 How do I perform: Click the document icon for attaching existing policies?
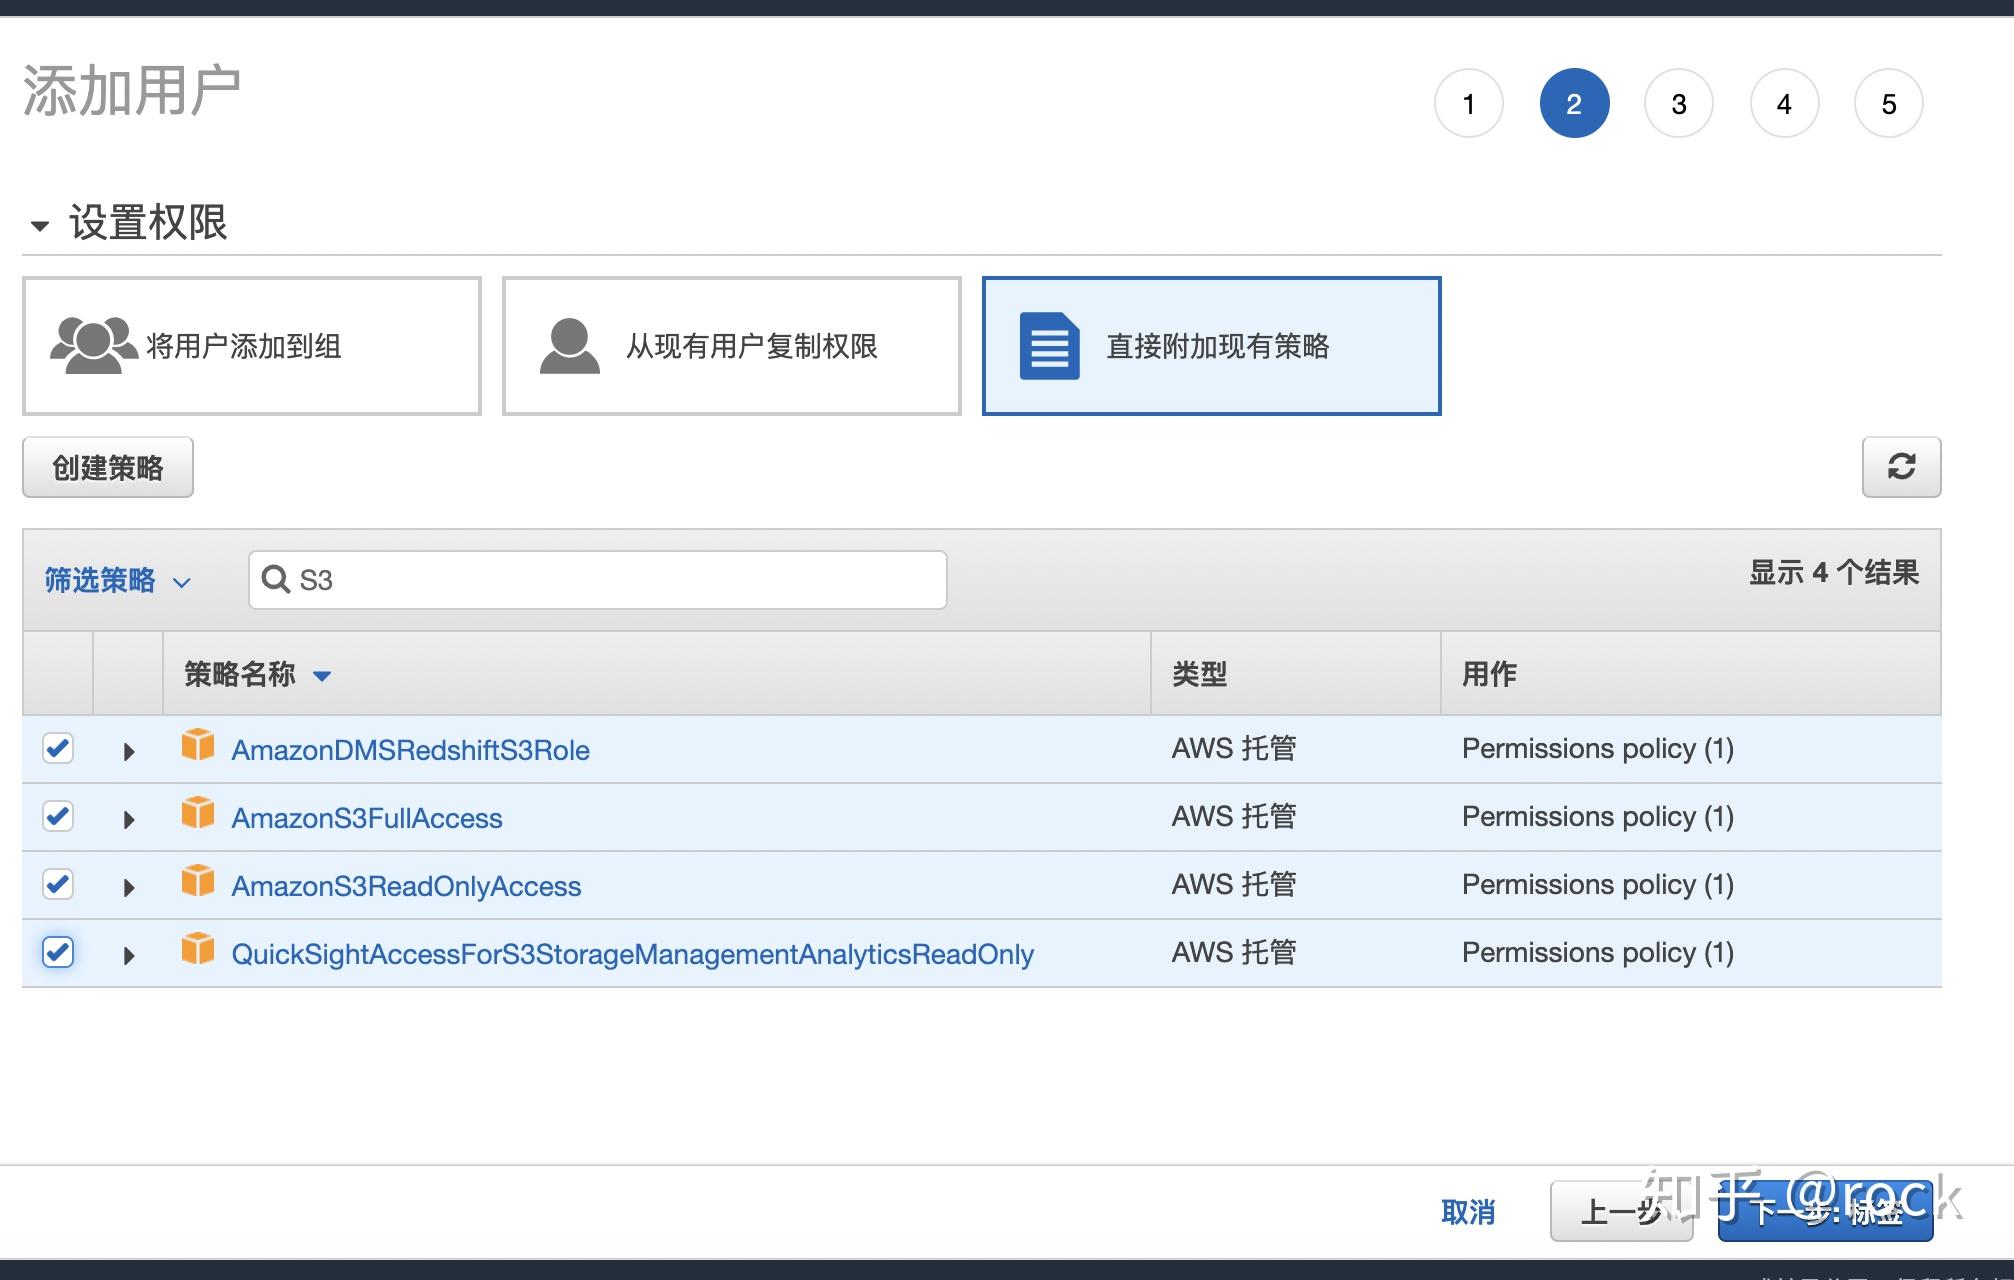pyautogui.click(x=1049, y=346)
